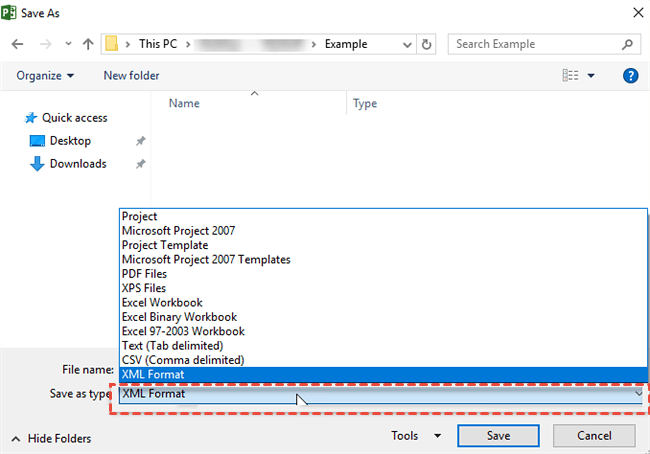Open the recent locations chevron
This screenshot has height=454, width=650.
(68, 44)
